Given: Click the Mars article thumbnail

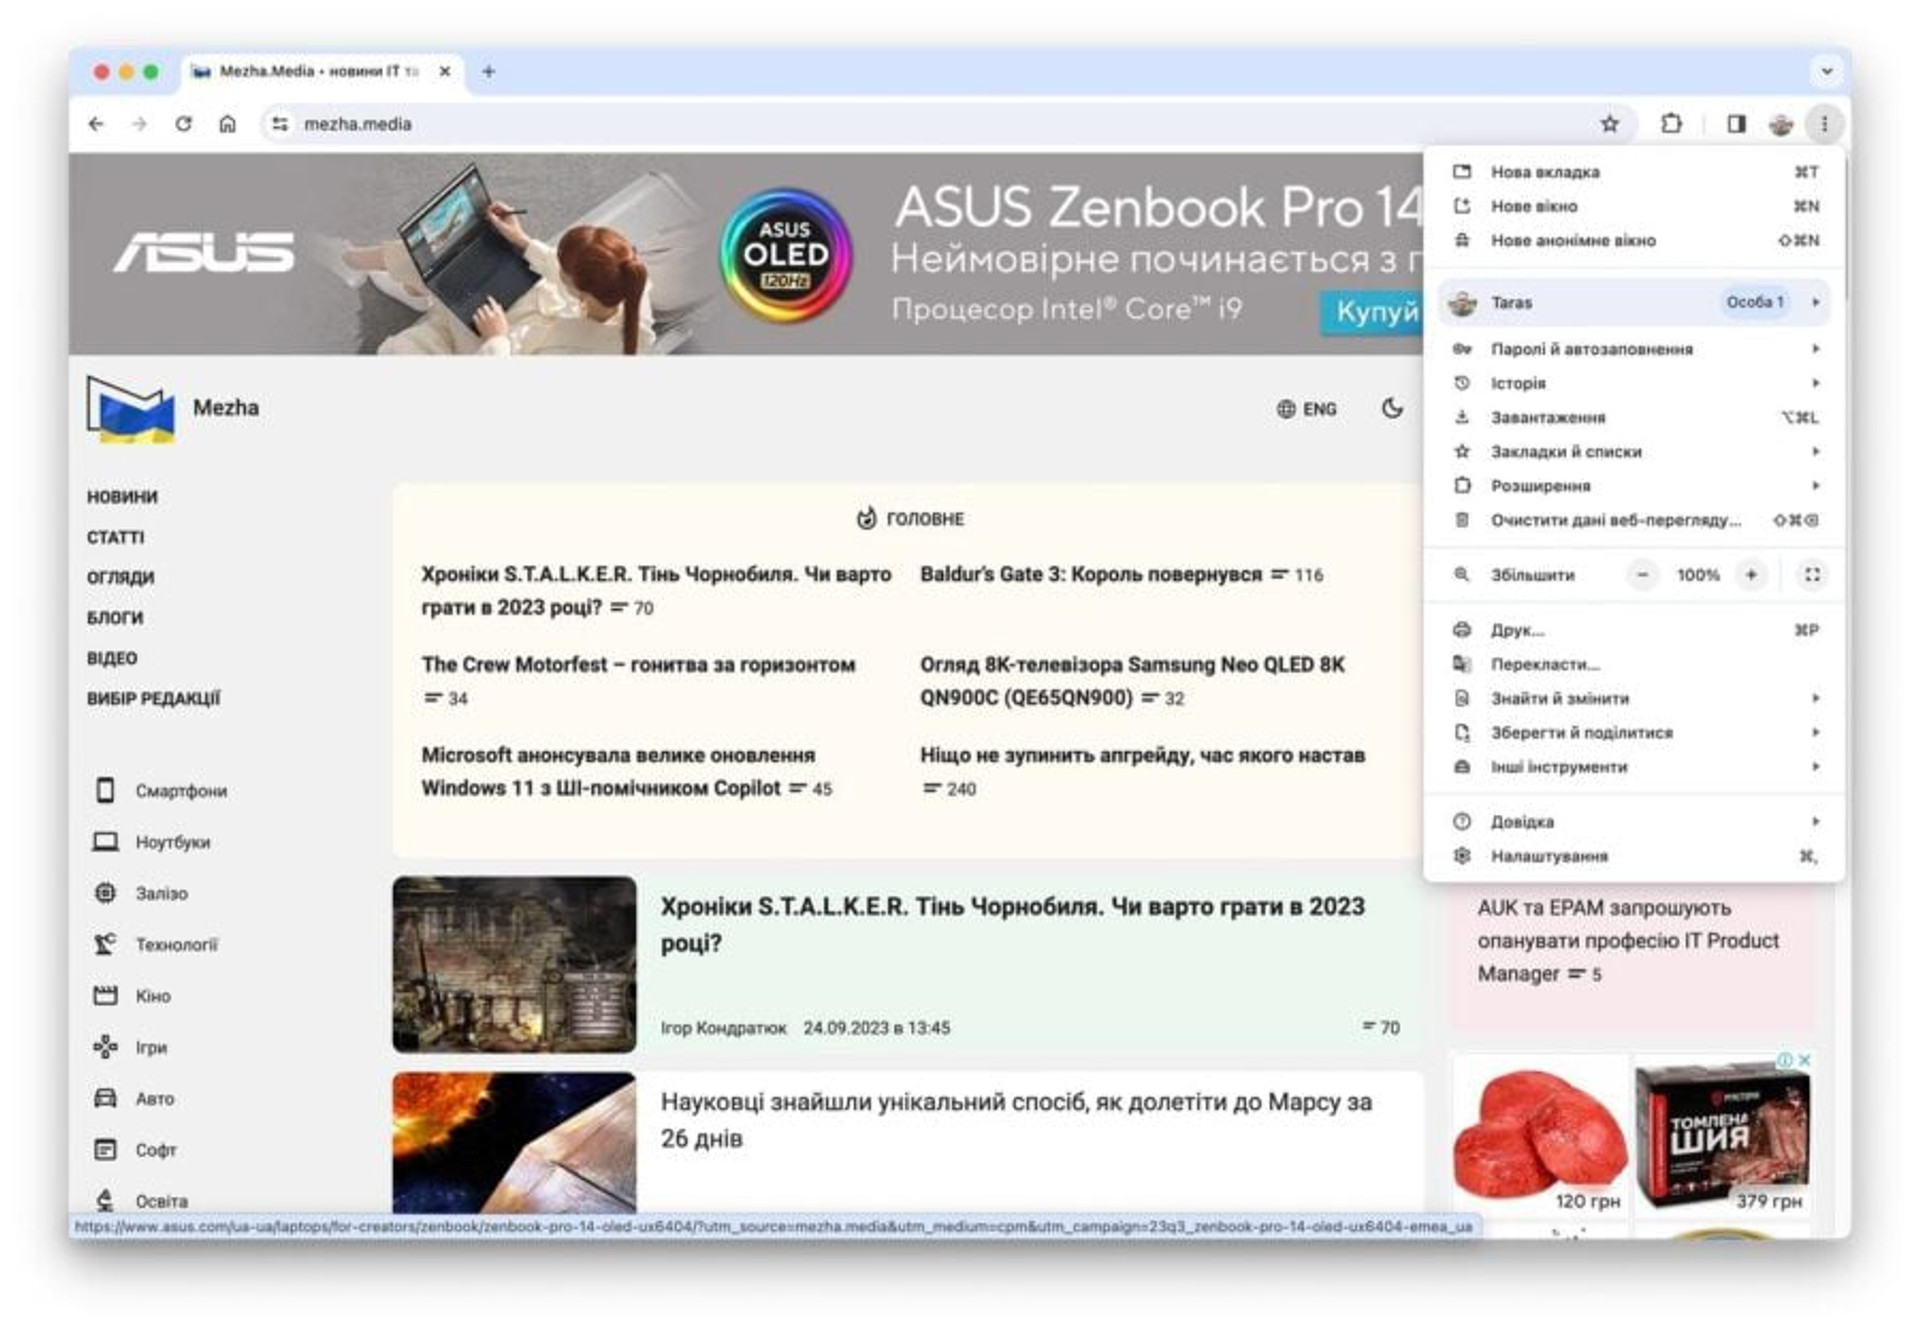Looking at the screenshot, I should 514,1143.
